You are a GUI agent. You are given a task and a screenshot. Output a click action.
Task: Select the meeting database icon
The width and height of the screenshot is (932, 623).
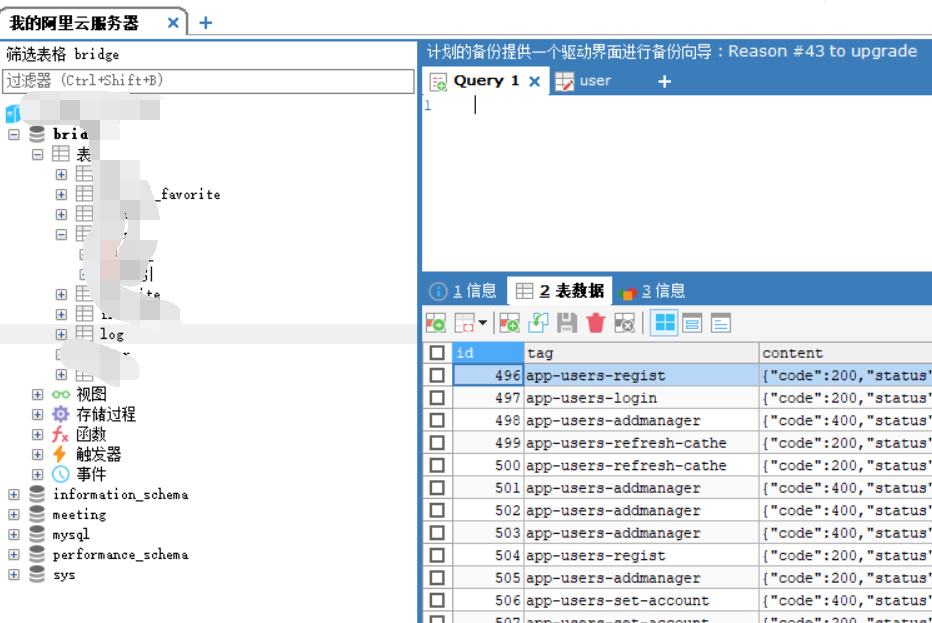[37, 515]
